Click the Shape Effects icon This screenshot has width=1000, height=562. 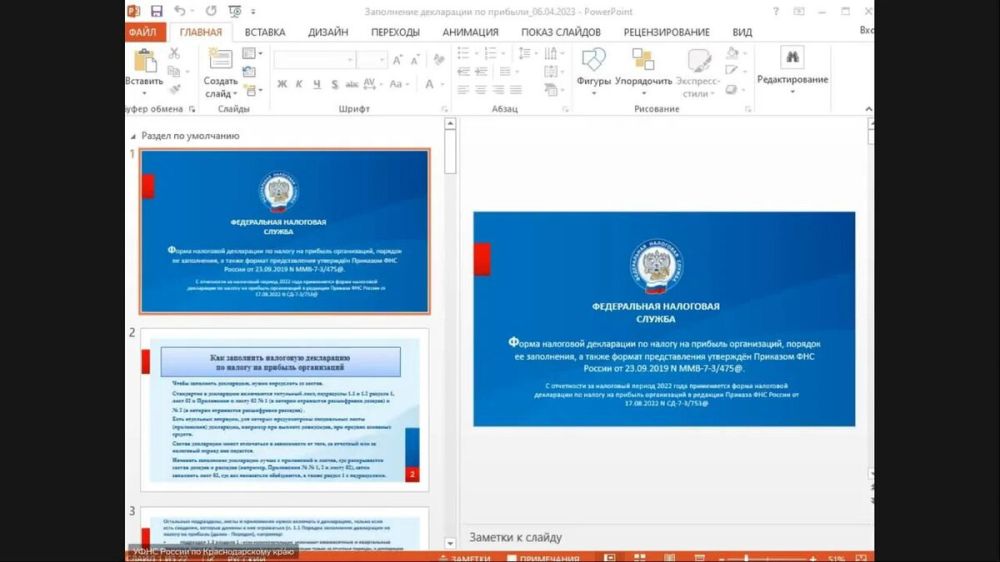[x=732, y=89]
